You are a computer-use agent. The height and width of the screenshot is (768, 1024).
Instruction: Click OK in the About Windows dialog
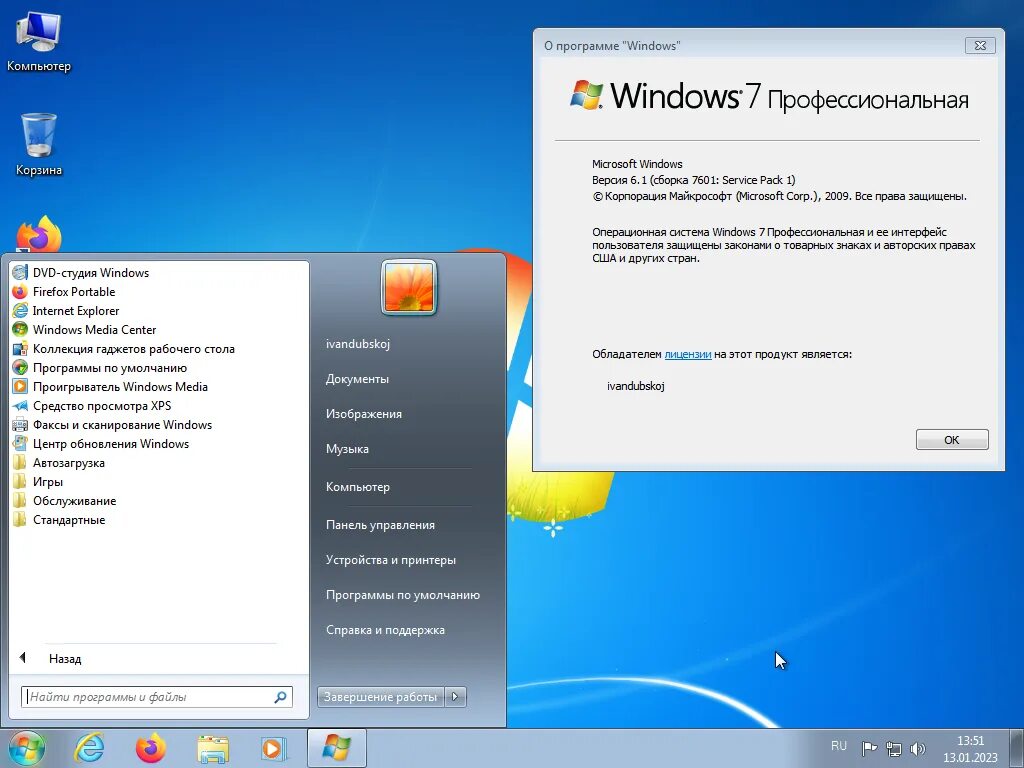click(951, 439)
